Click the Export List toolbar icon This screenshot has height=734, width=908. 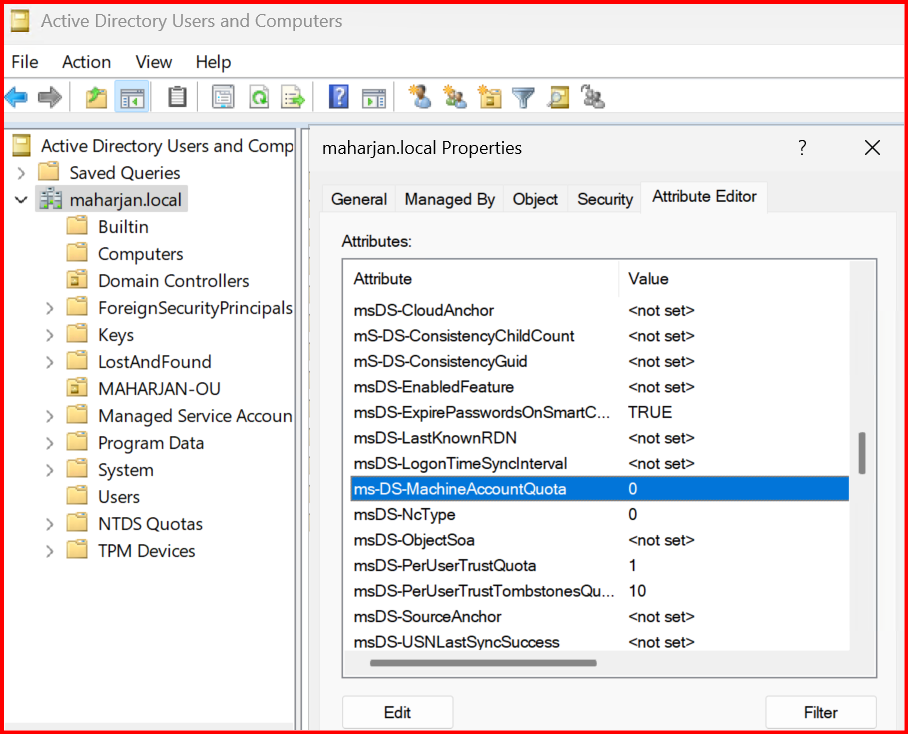(292, 97)
